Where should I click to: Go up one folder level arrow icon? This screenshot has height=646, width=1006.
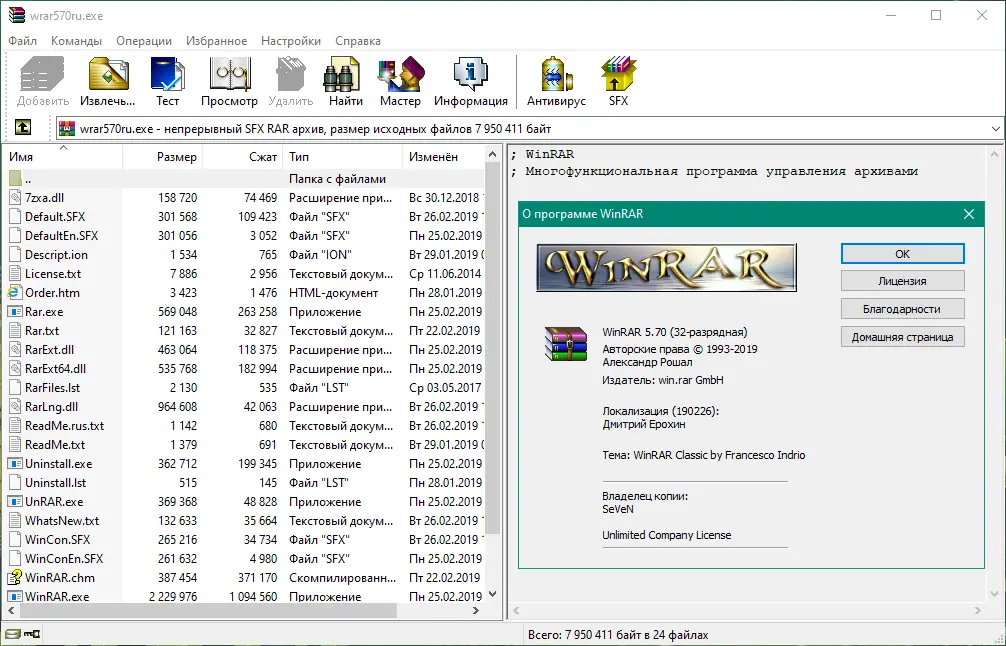23,128
